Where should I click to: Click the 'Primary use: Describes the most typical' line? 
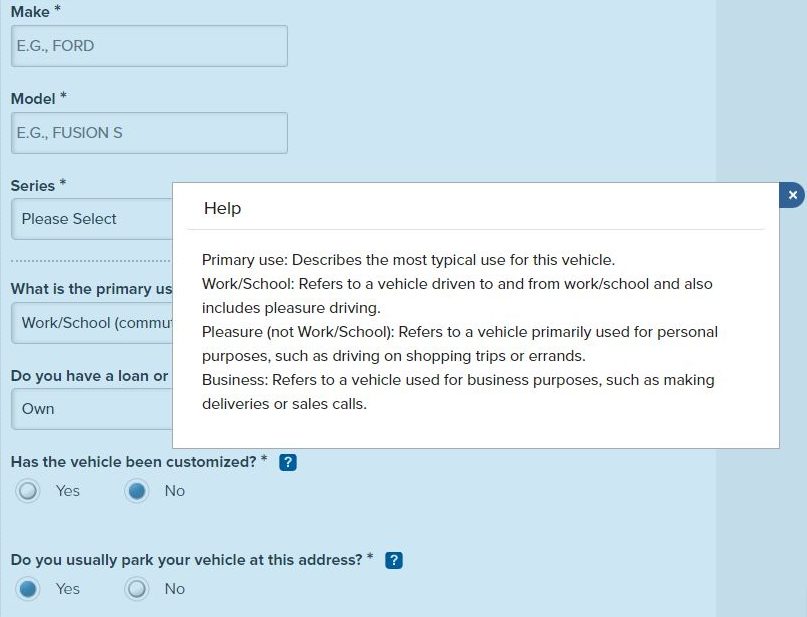tap(408, 260)
